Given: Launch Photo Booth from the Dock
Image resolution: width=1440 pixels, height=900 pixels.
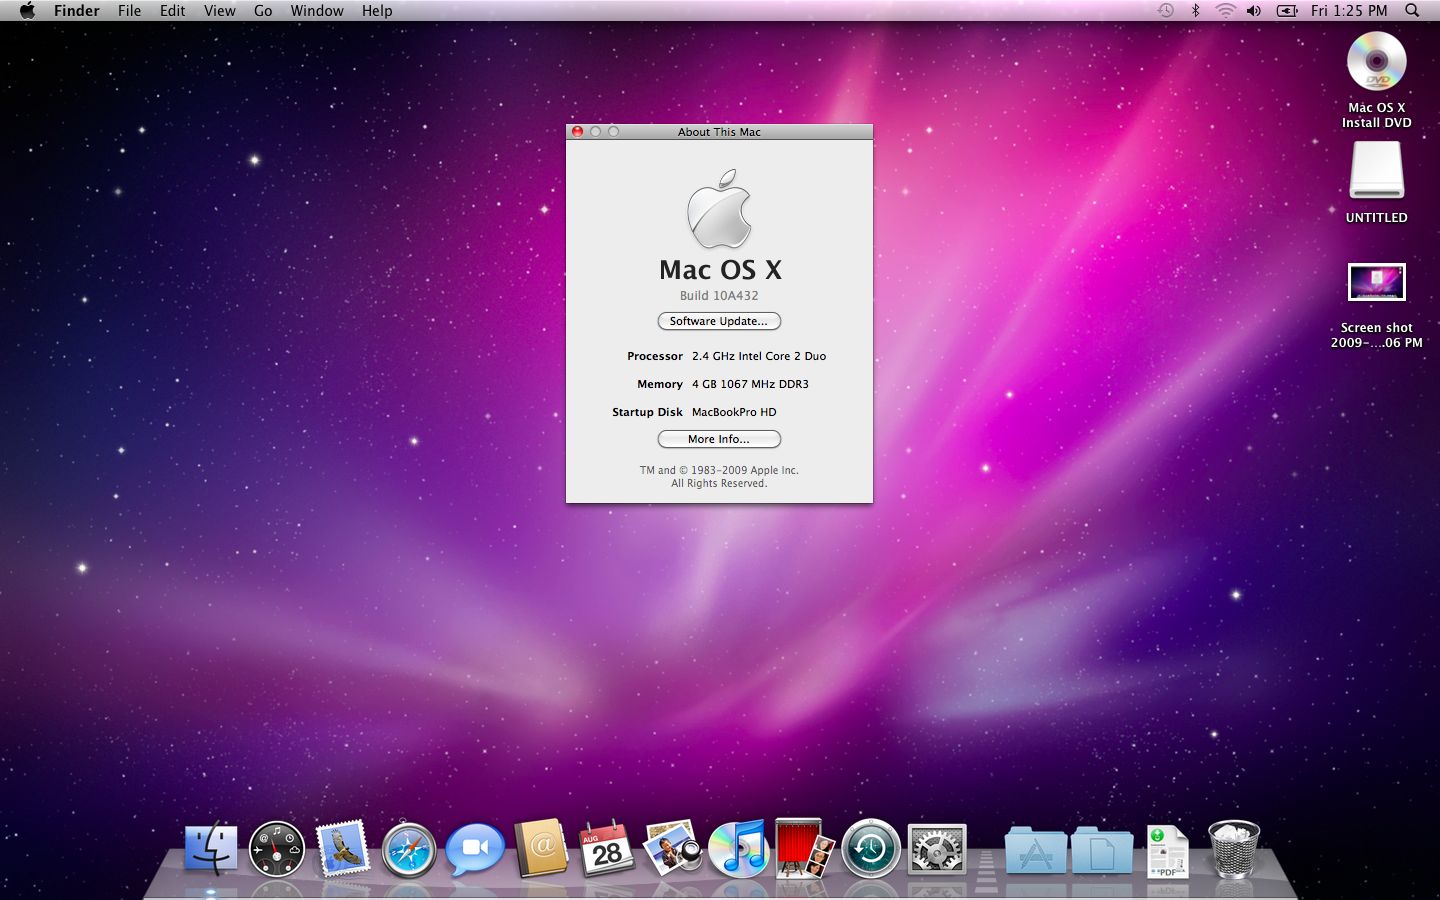Looking at the screenshot, I should coord(805,848).
